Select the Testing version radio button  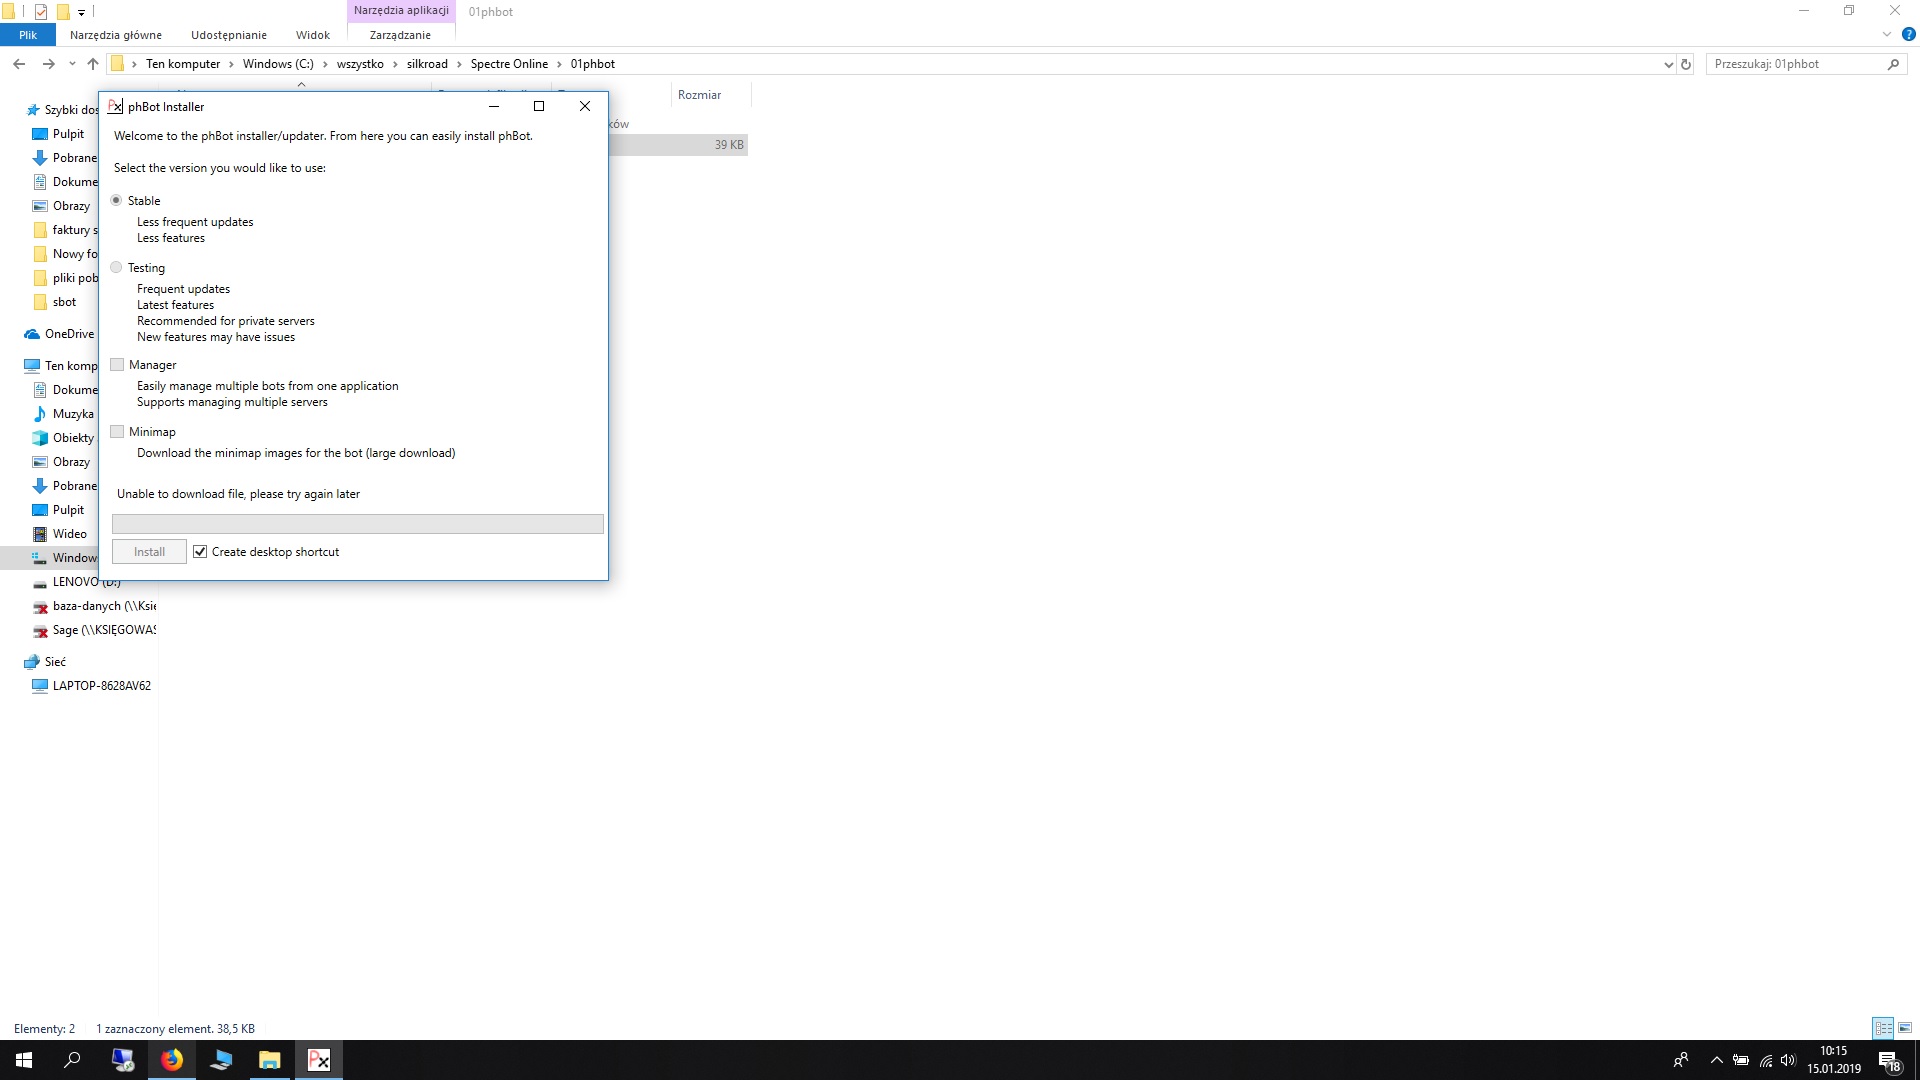coord(117,268)
